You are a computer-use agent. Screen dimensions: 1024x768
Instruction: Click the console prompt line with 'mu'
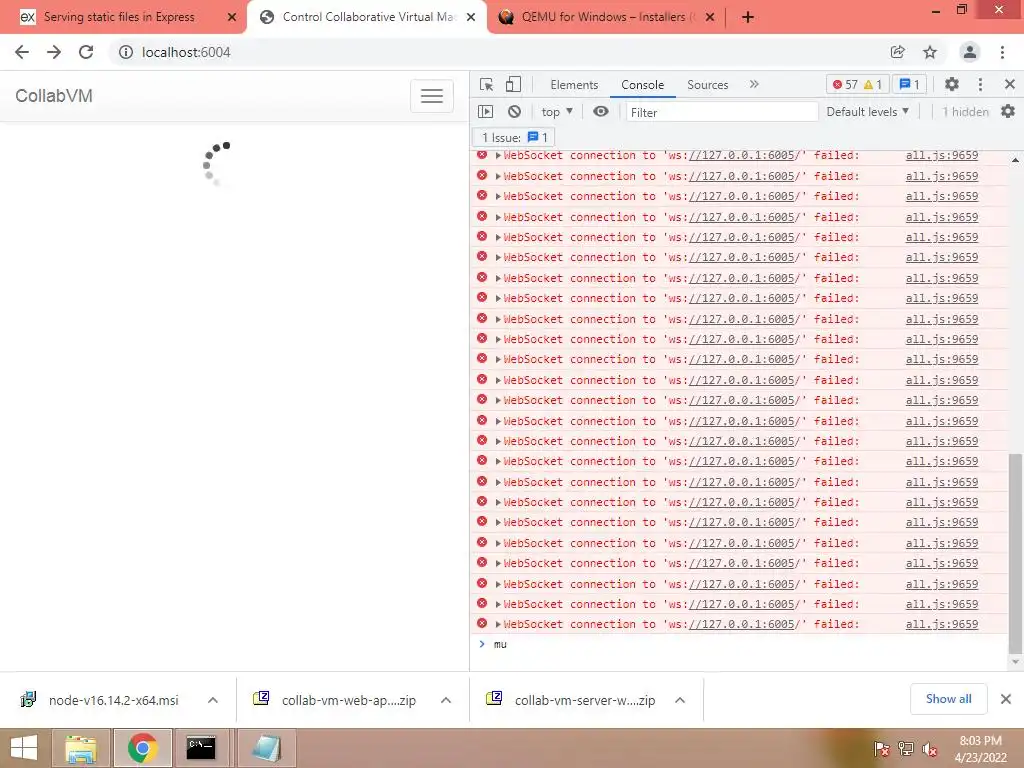click(x=738, y=645)
